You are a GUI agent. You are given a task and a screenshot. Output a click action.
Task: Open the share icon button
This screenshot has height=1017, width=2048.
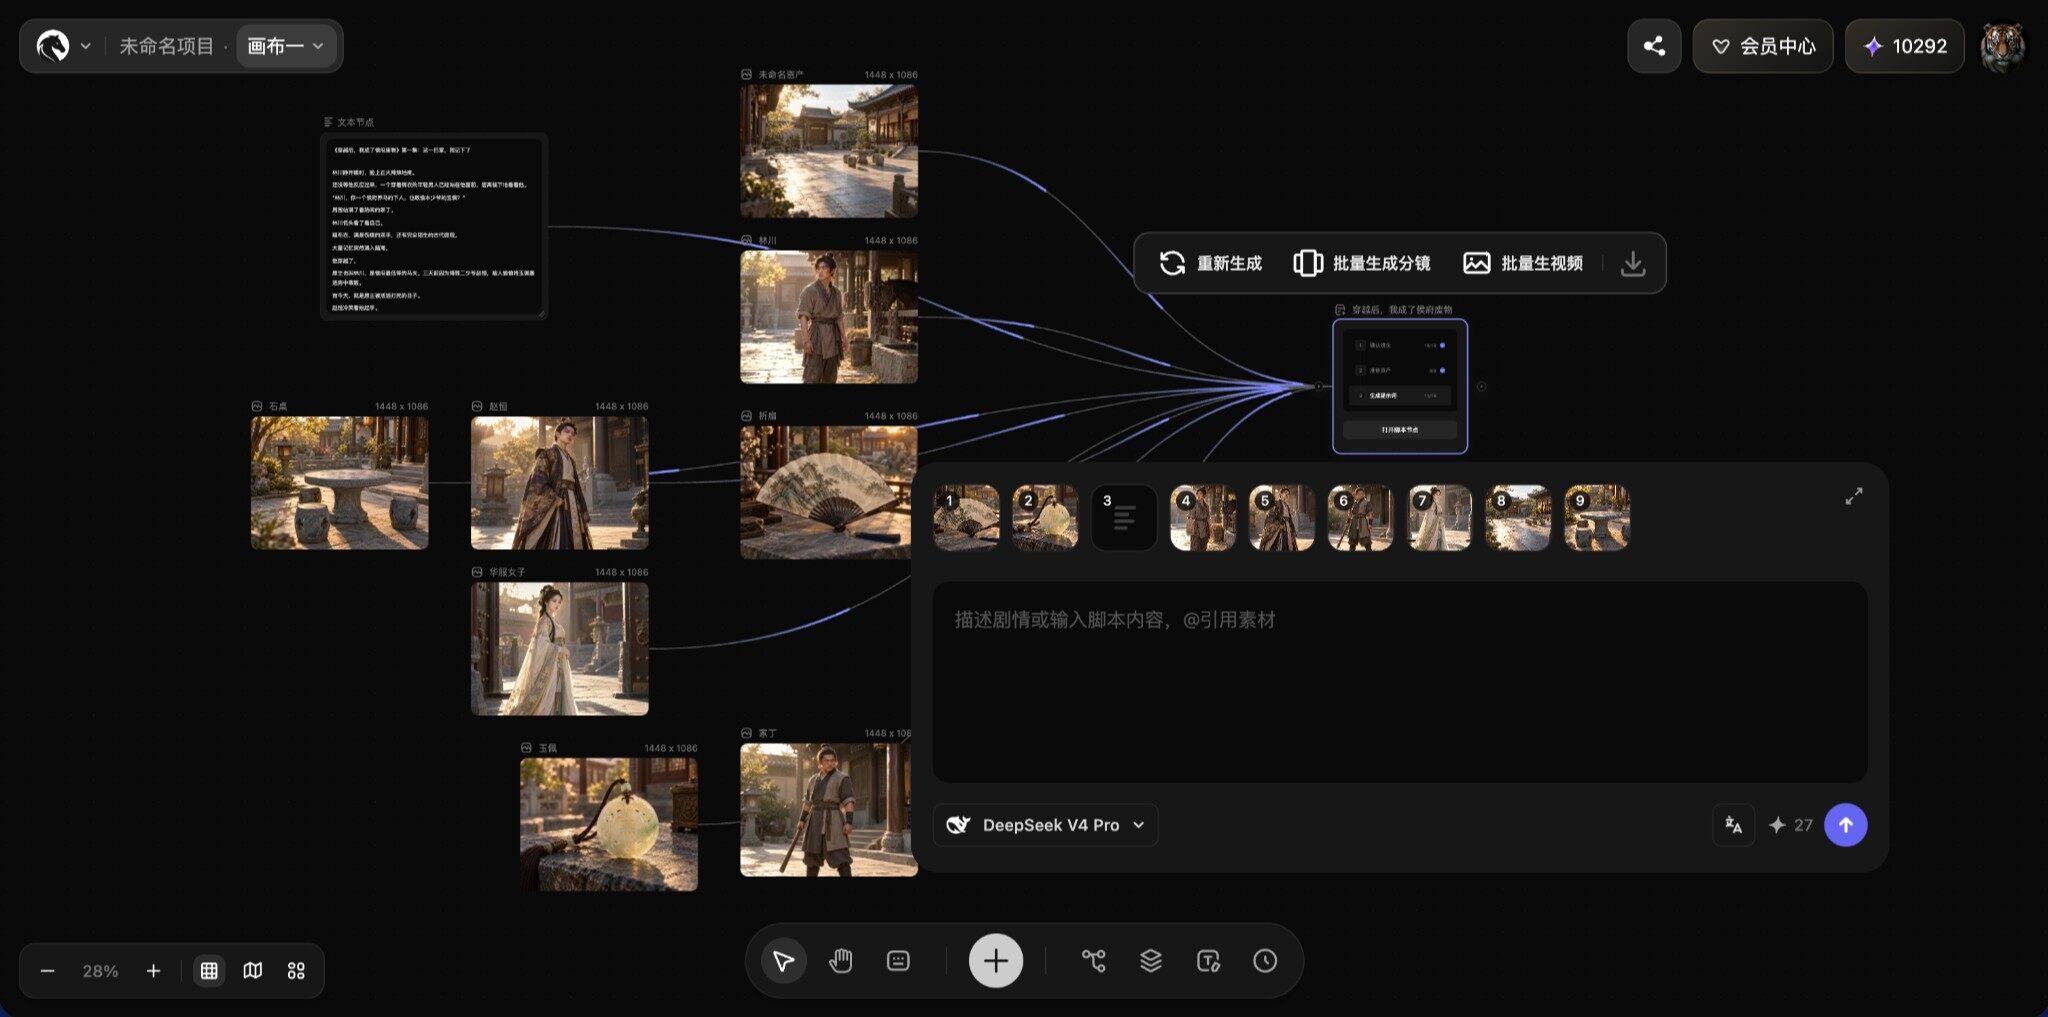point(1654,46)
